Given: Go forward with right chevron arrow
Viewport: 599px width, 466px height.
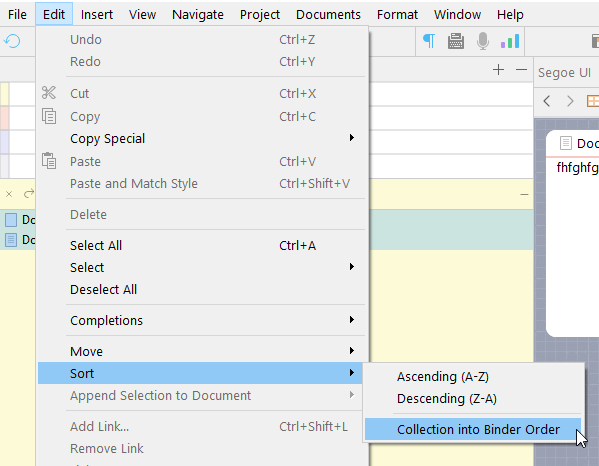Looking at the screenshot, I should pyautogui.click(x=570, y=101).
